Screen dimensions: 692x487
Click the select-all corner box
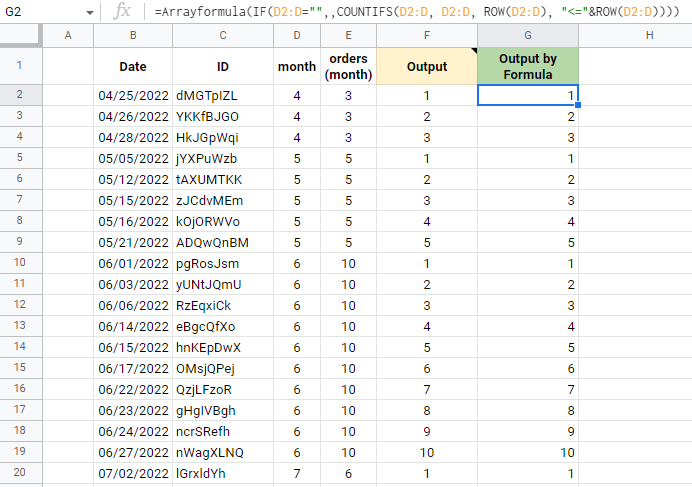click(20, 35)
